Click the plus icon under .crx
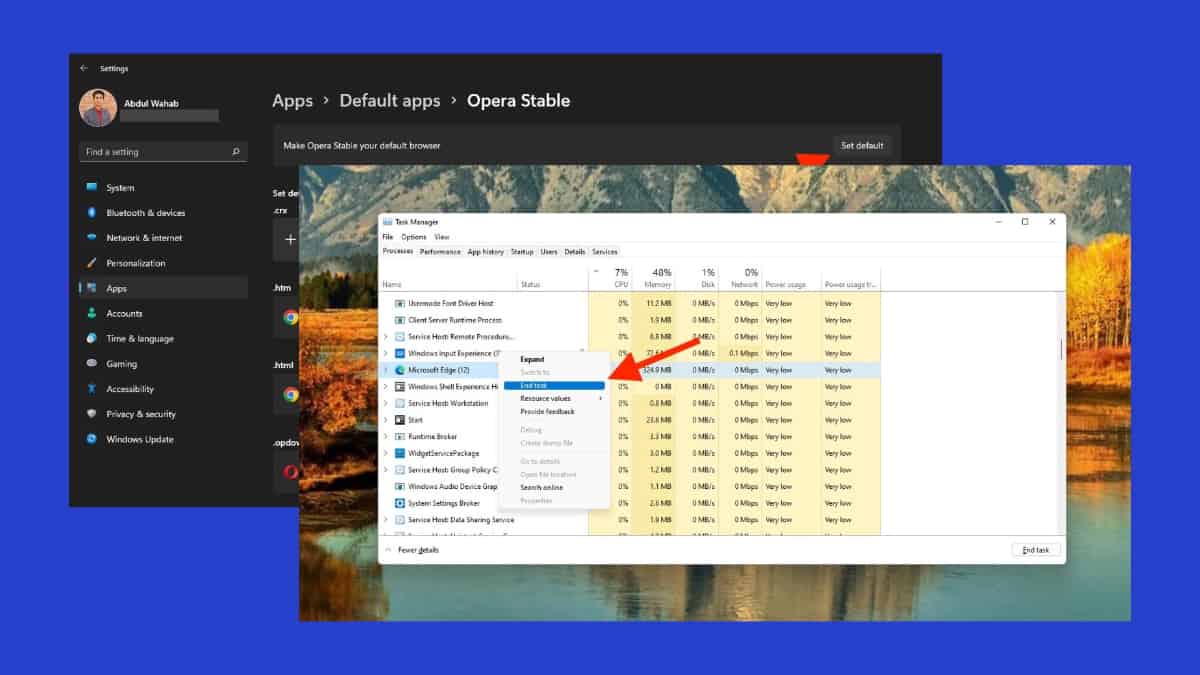Image resolution: width=1200 pixels, height=675 pixels. coord(290,239)
